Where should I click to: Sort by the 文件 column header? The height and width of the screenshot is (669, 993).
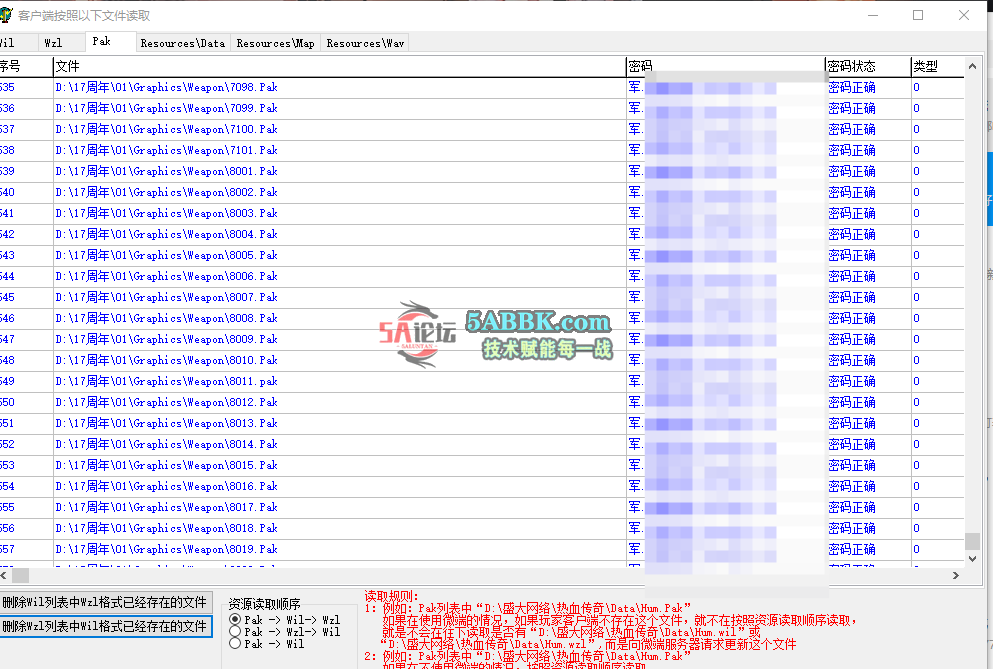tap(339, 67)
